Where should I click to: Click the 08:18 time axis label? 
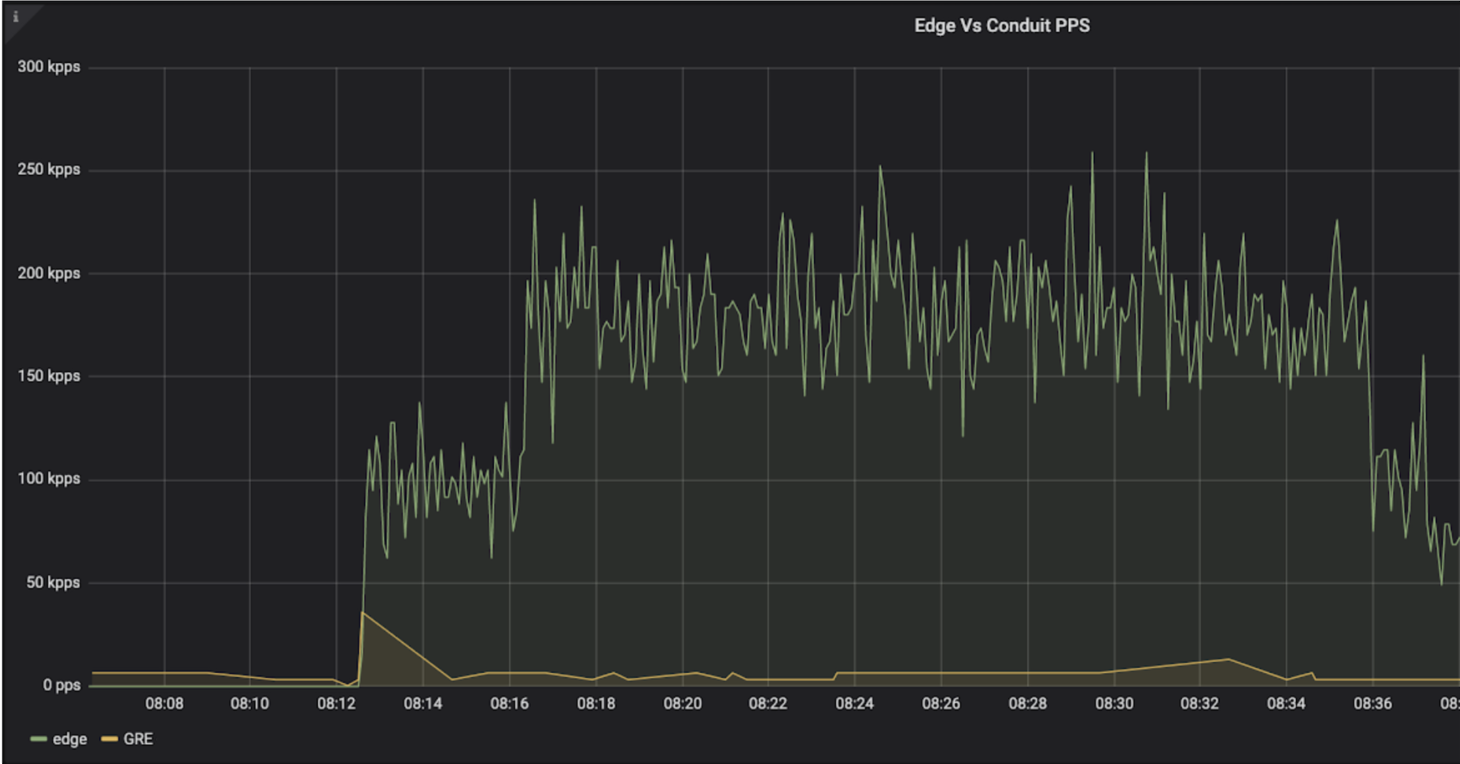click(596, 704)
